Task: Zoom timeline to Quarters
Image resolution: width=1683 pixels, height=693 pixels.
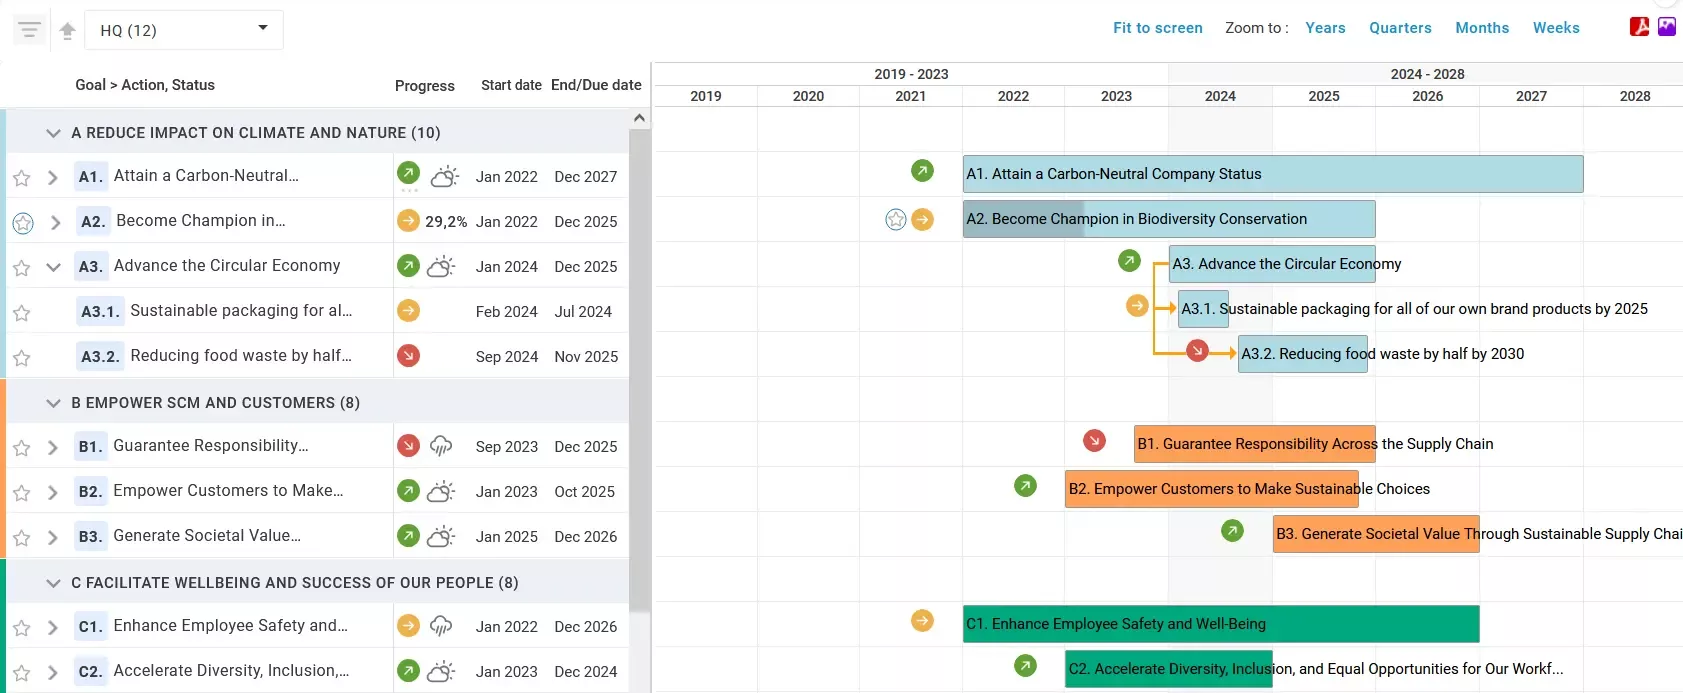Action: tap(1400, 28)
